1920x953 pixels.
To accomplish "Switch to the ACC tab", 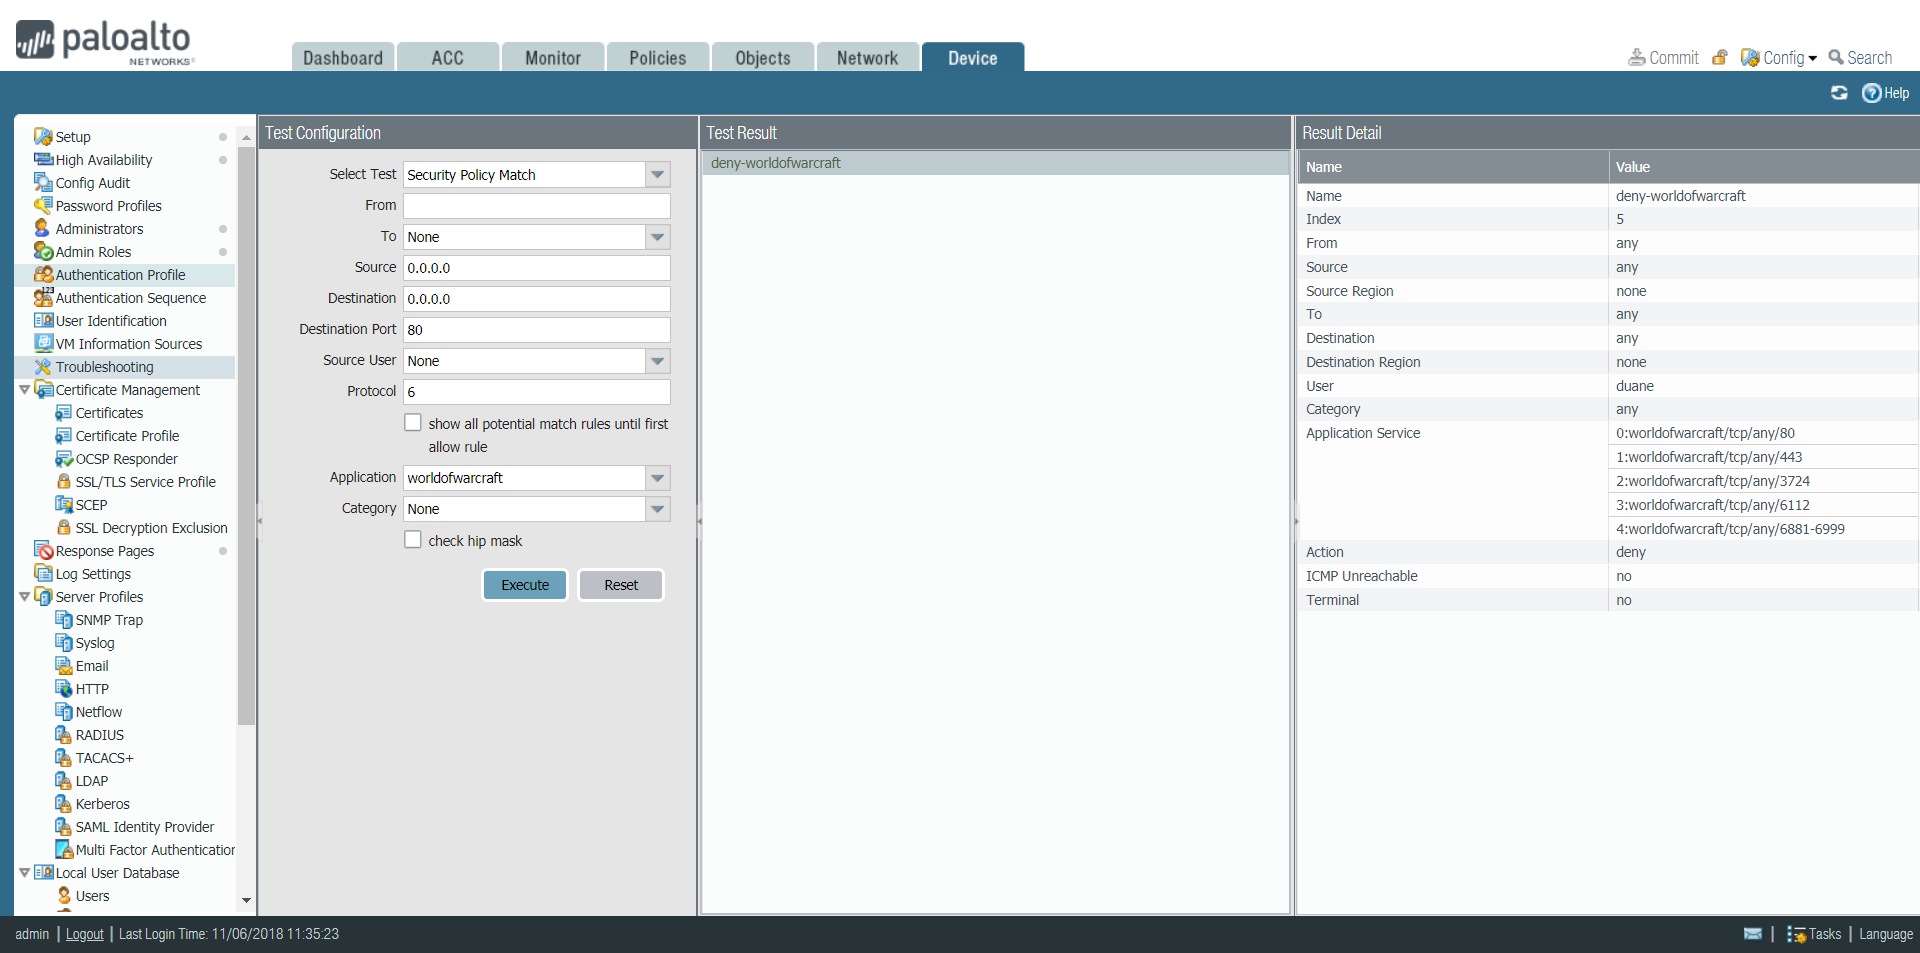I will [x=448, y=57].
